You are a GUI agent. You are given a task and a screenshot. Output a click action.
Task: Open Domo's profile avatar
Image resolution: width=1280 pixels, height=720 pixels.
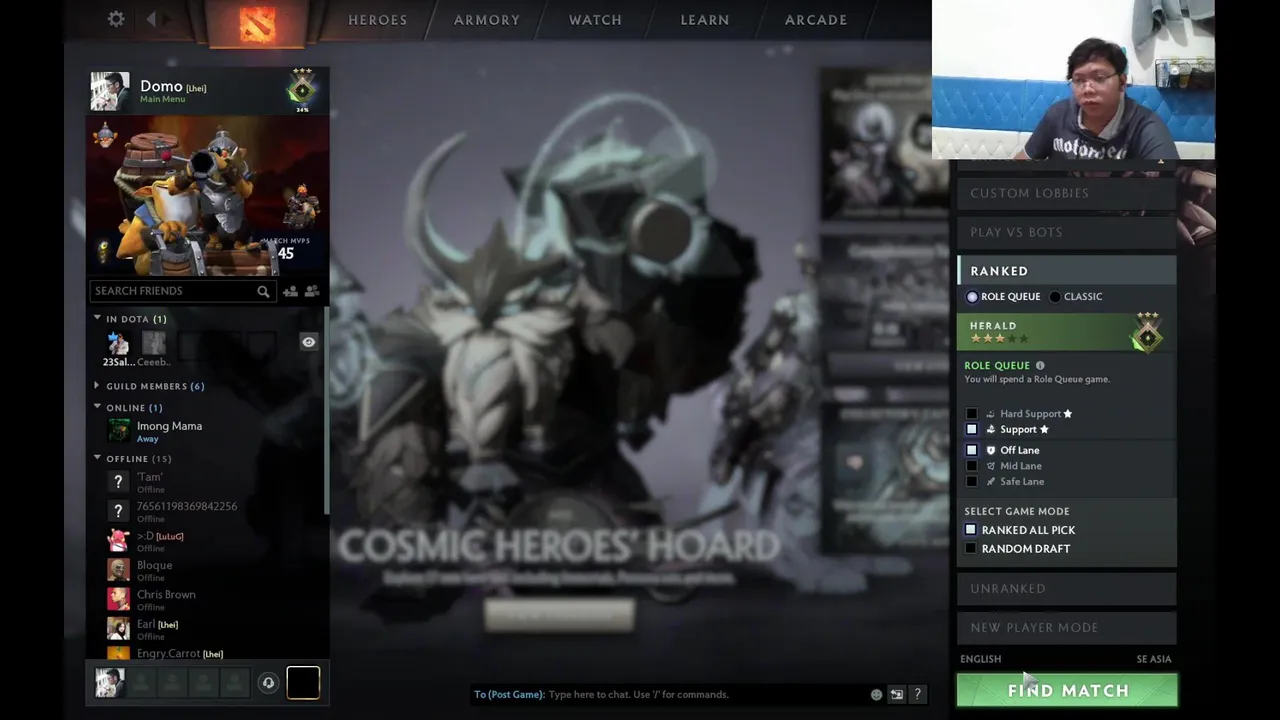click(x=110, y=91)
